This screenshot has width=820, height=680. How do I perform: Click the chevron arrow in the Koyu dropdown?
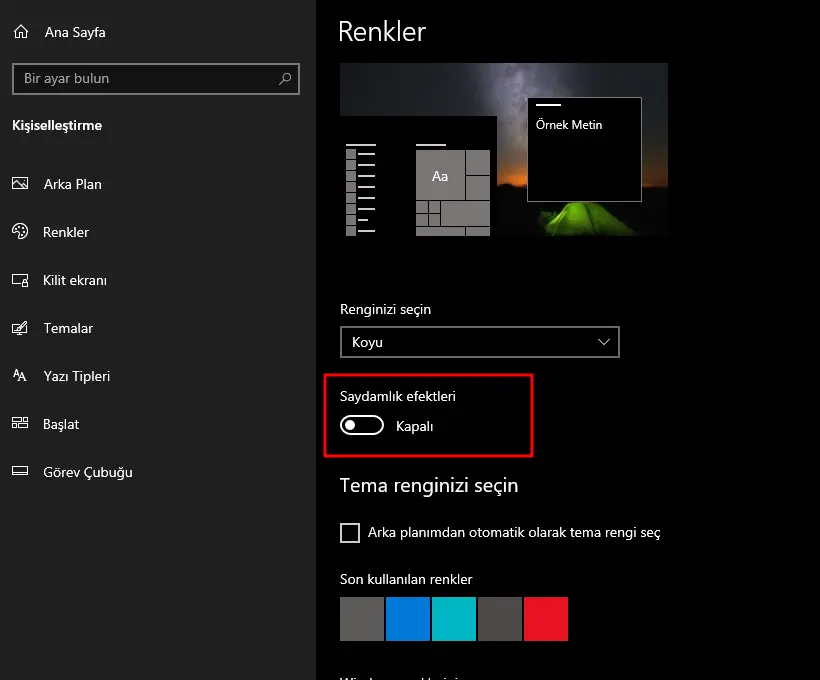603,342
